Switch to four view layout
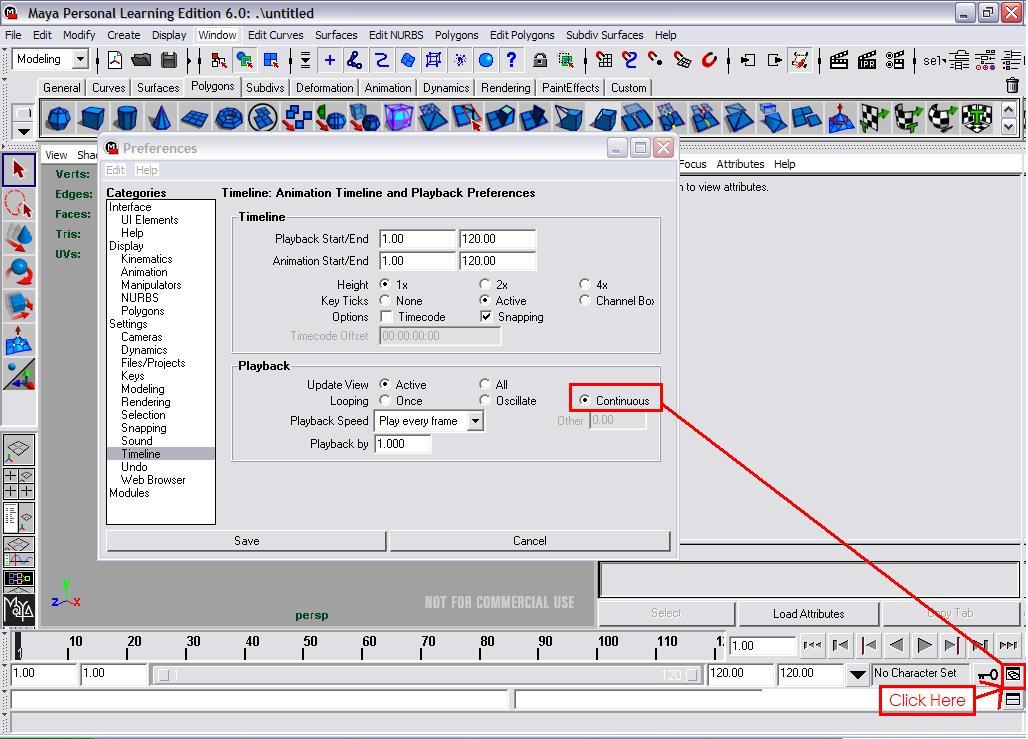 (19, 483)
